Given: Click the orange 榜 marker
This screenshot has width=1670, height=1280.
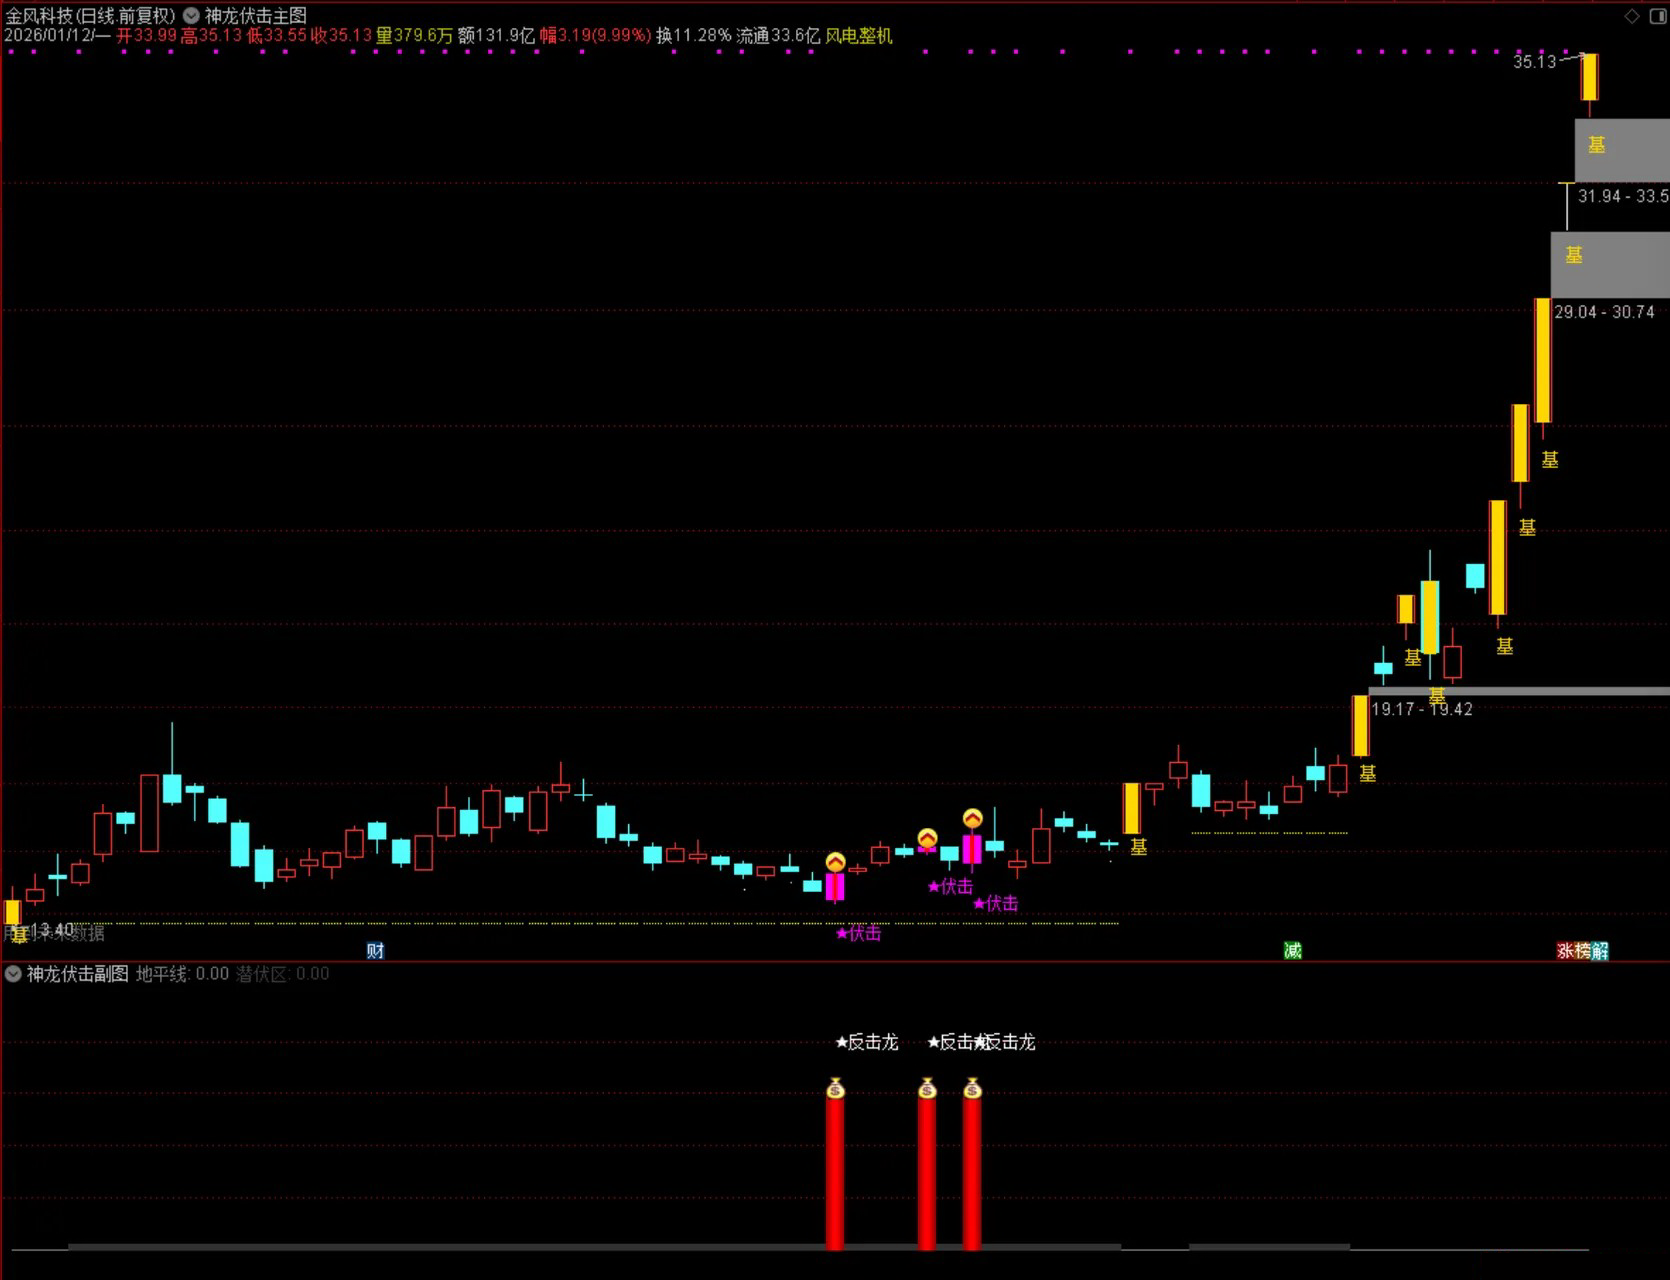Looking at the screenshot, I should coord(1583,950).
